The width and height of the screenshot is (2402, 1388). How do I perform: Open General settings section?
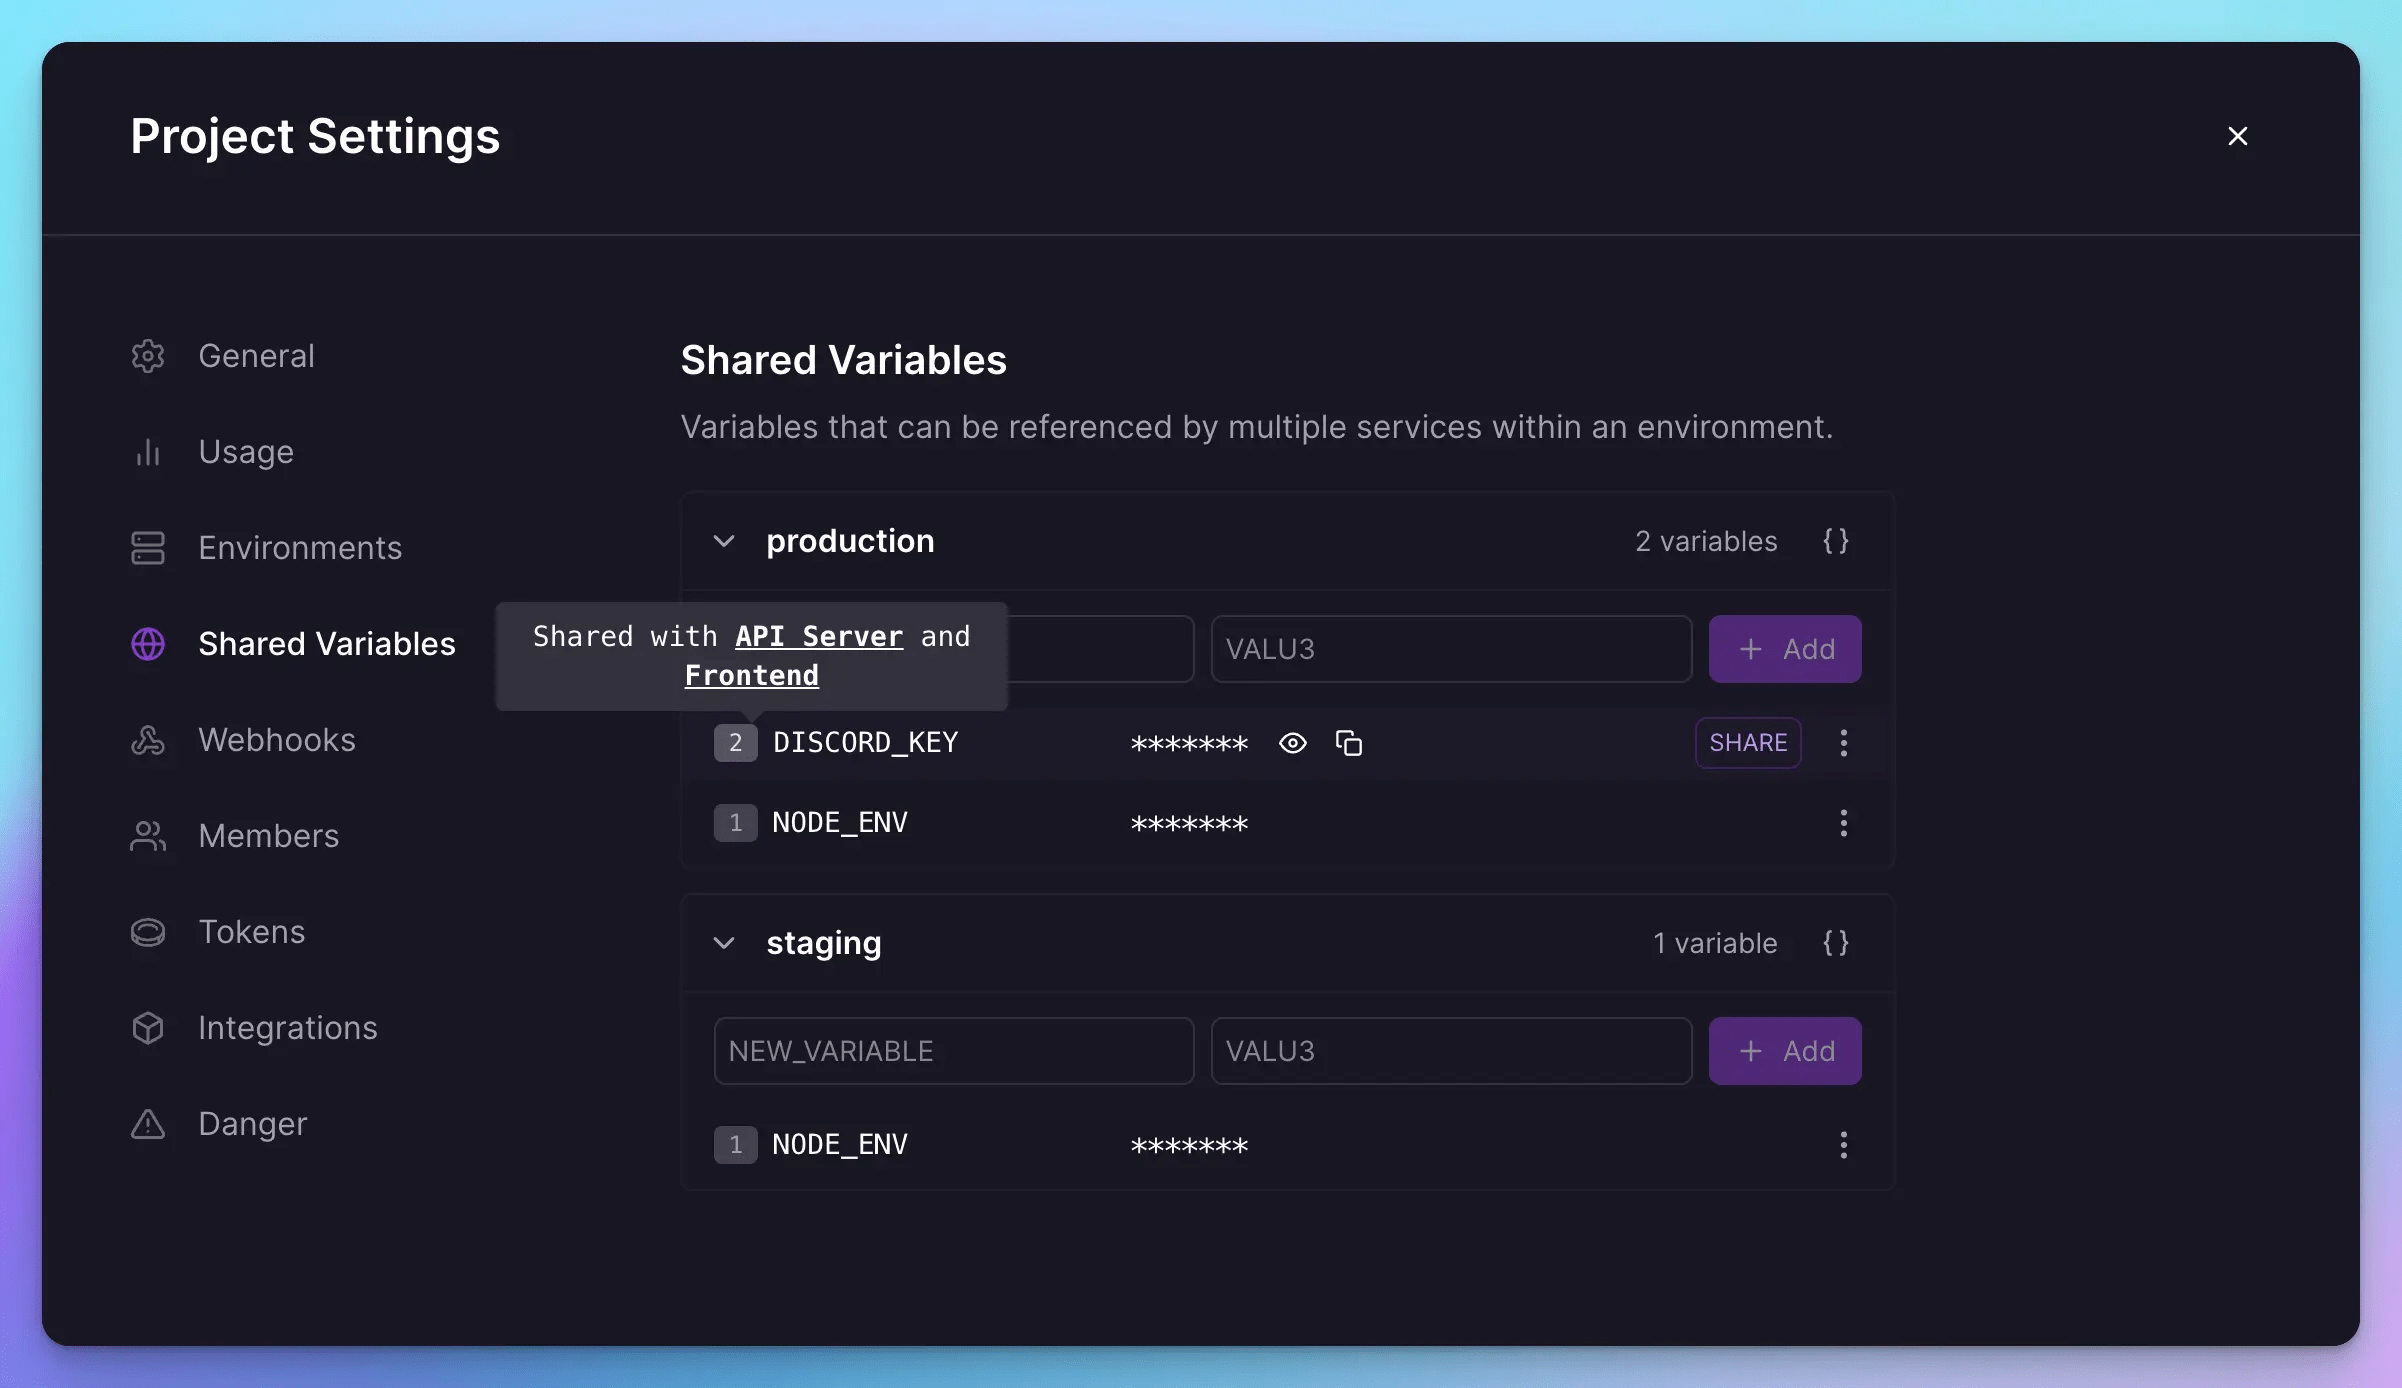click(x=256, y=354)
